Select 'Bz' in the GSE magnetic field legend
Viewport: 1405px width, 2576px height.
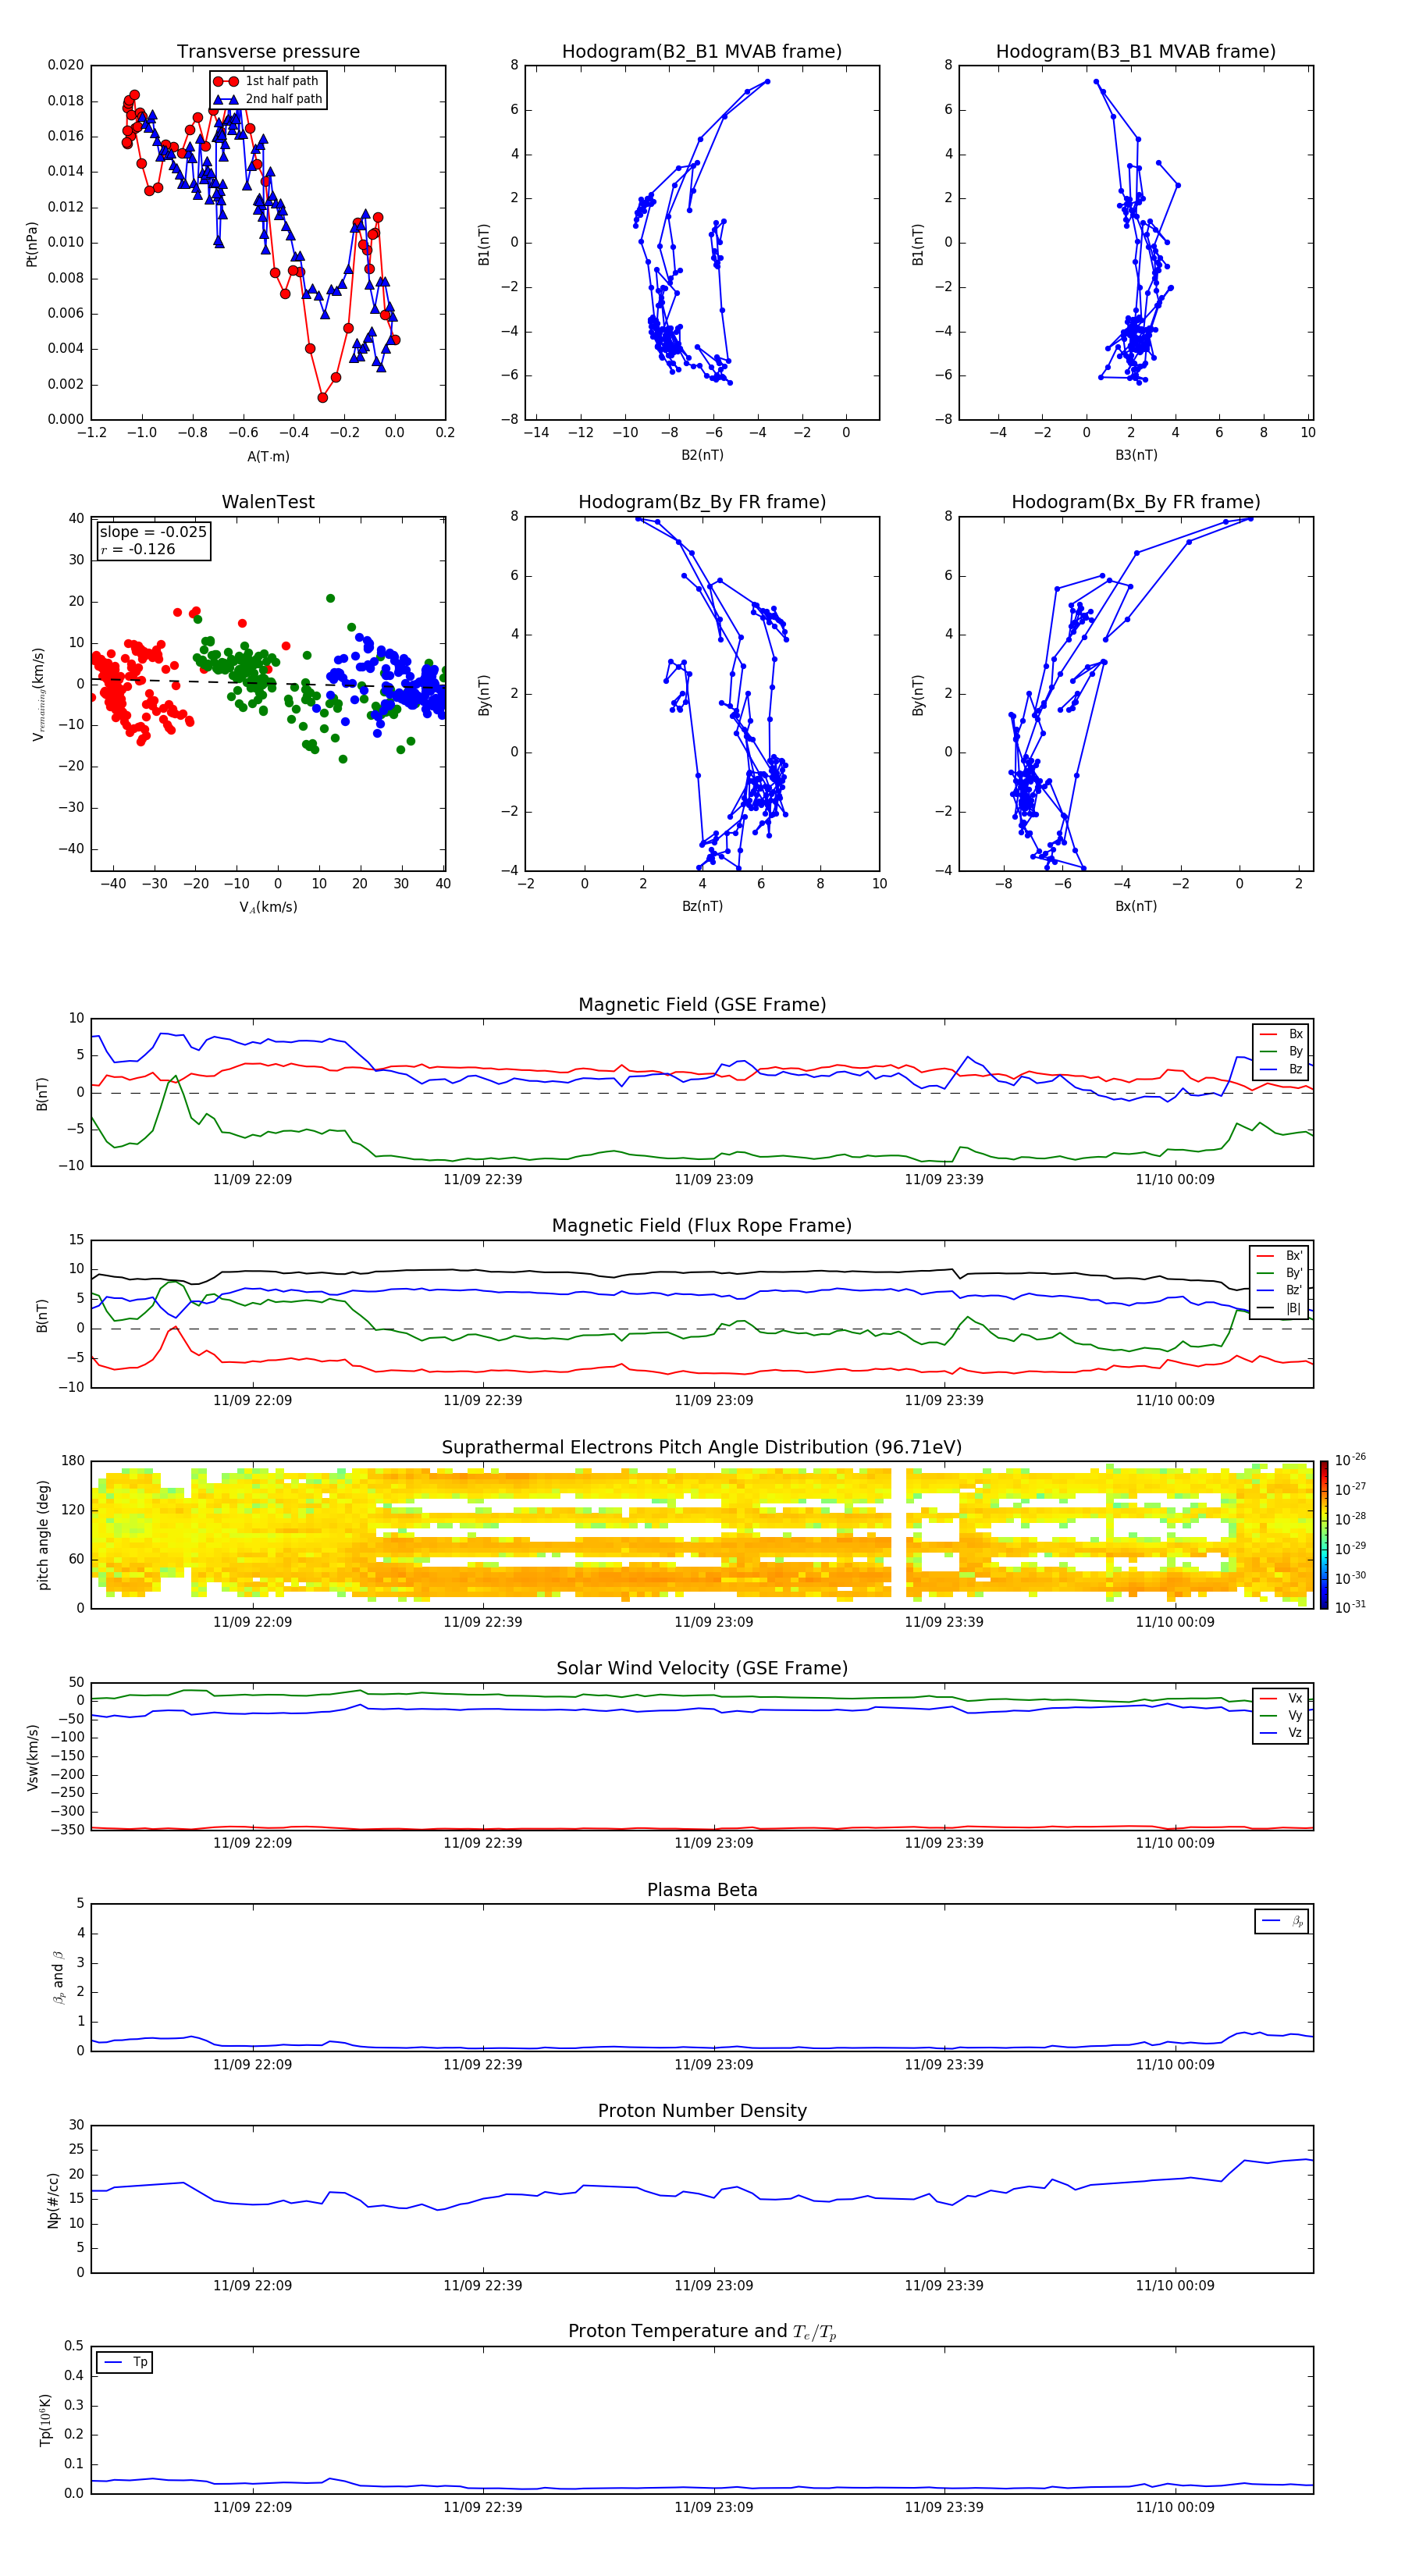pyautogui.click(x=1281, y=1069)
